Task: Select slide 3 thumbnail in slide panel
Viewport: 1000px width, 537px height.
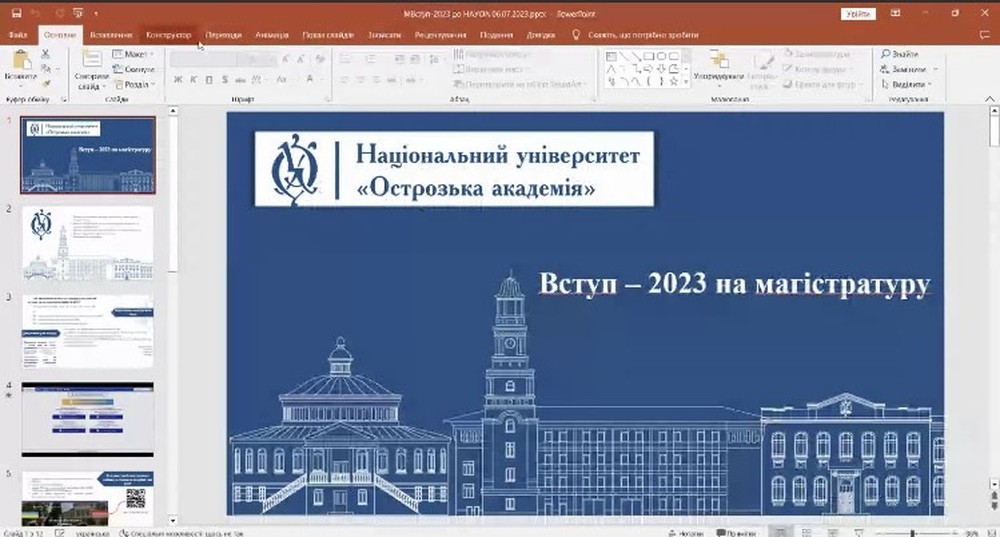Action: 88,331
